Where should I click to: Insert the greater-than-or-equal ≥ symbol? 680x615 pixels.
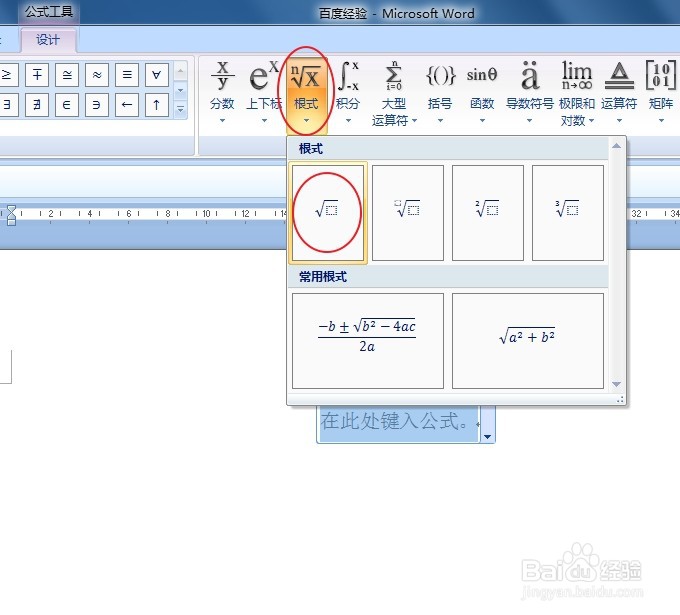8,75
